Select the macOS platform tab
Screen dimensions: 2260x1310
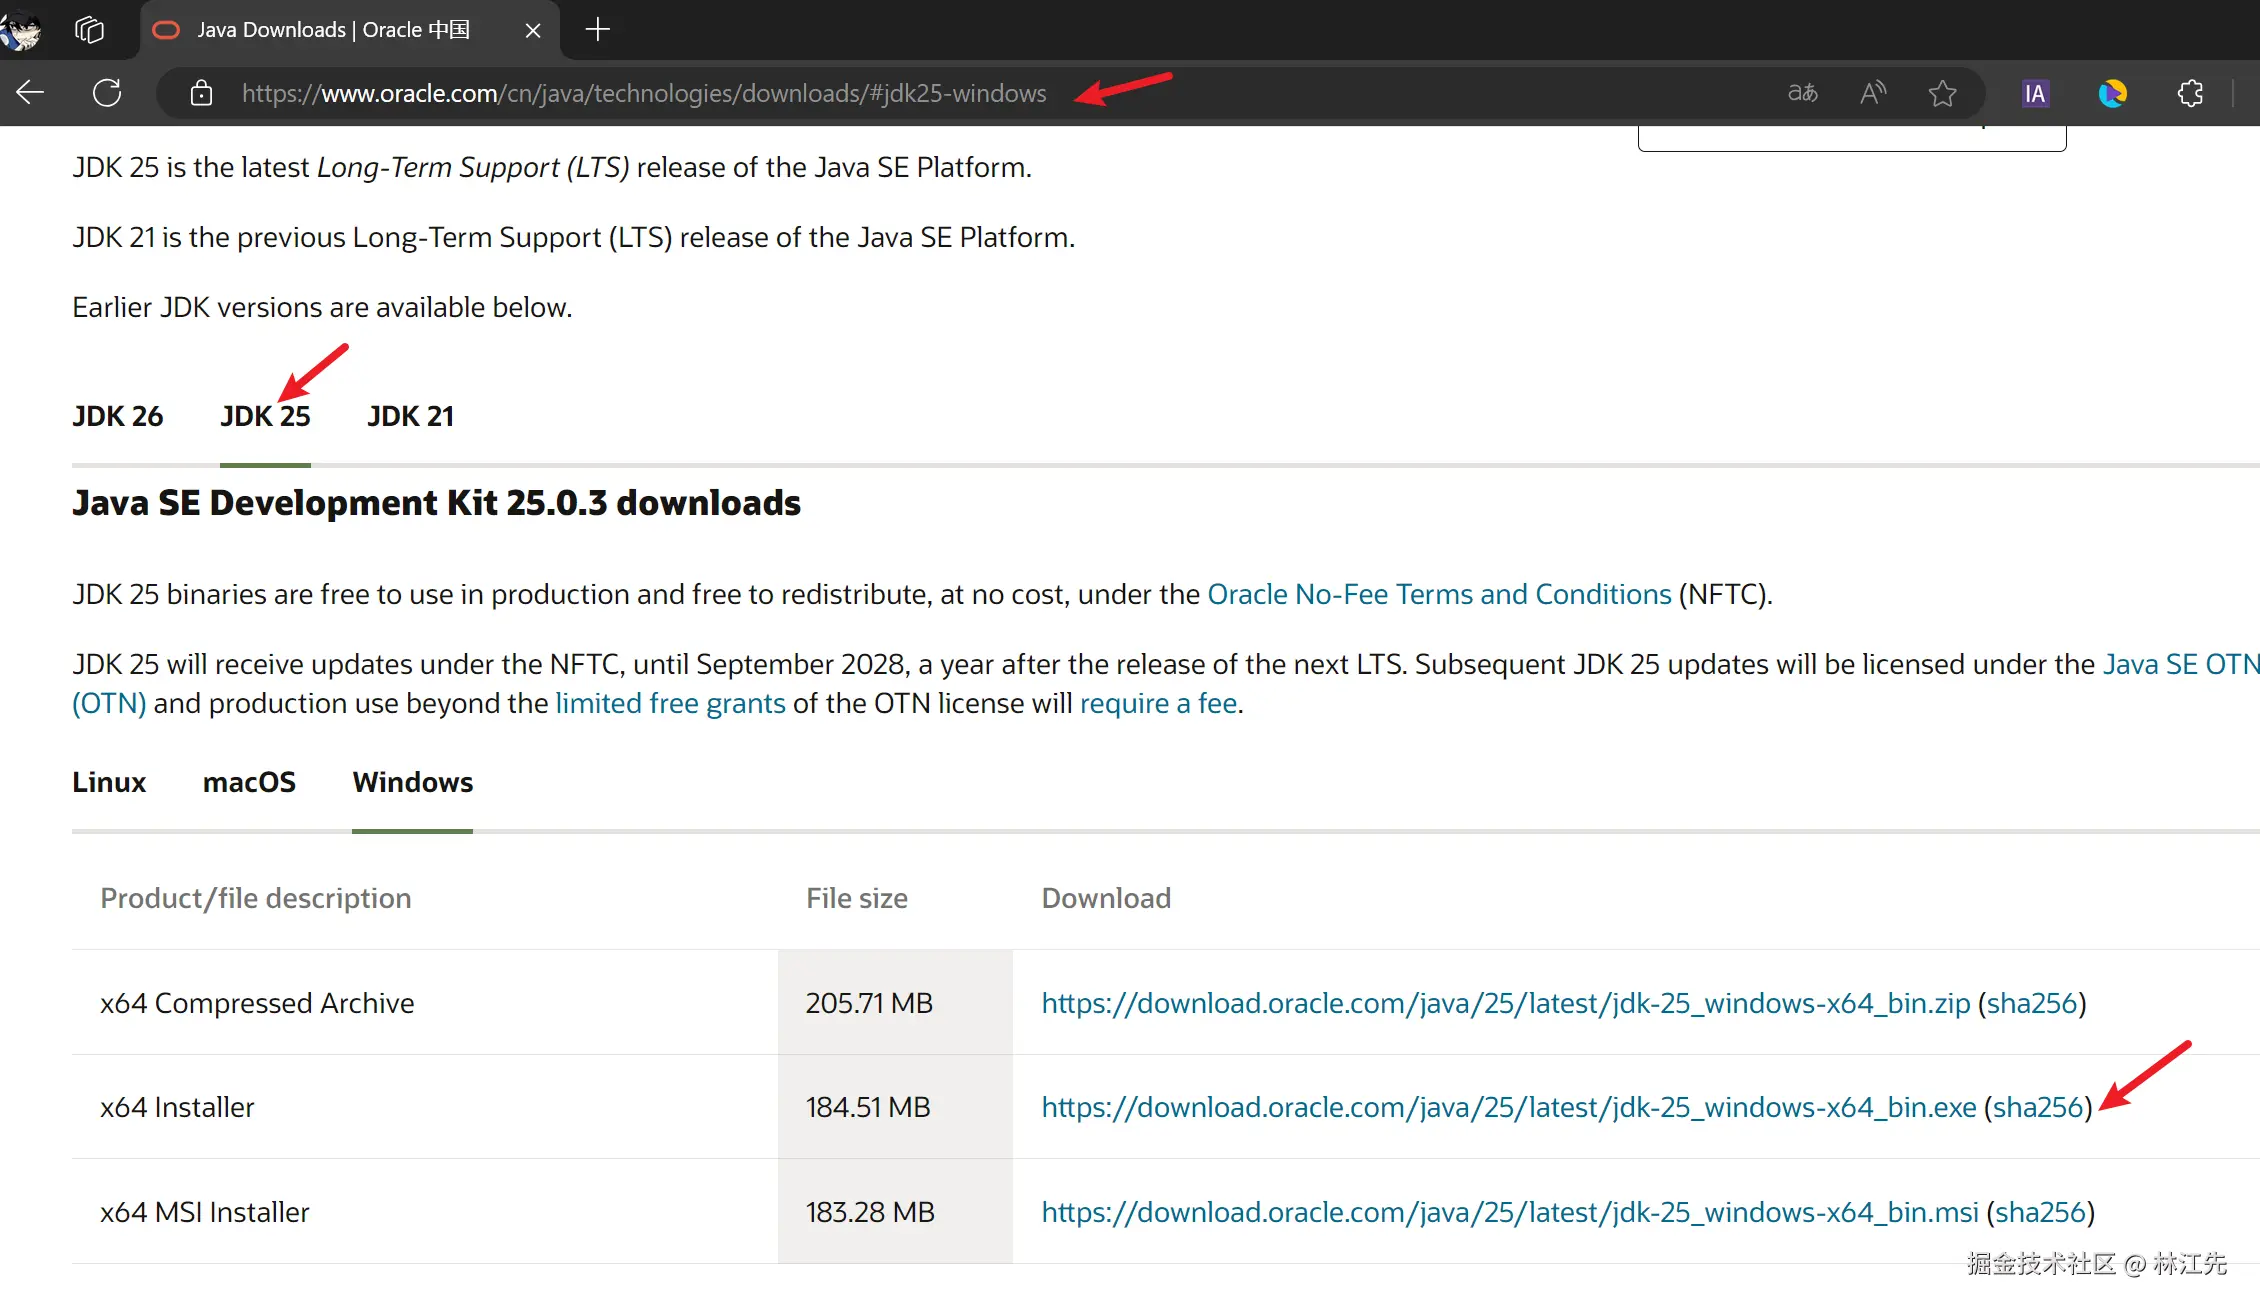coord(249,782)
